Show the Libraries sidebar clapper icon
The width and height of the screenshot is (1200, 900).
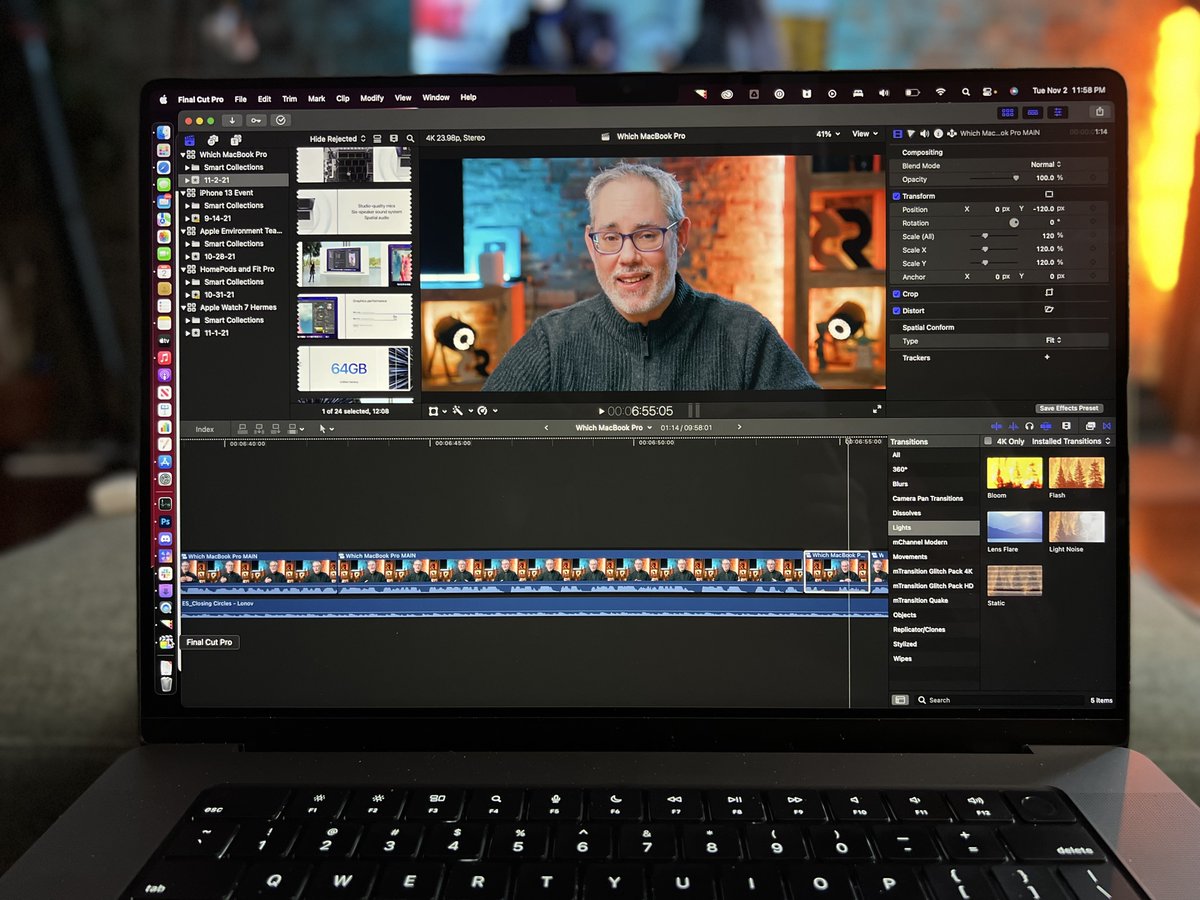pos(189,140)
